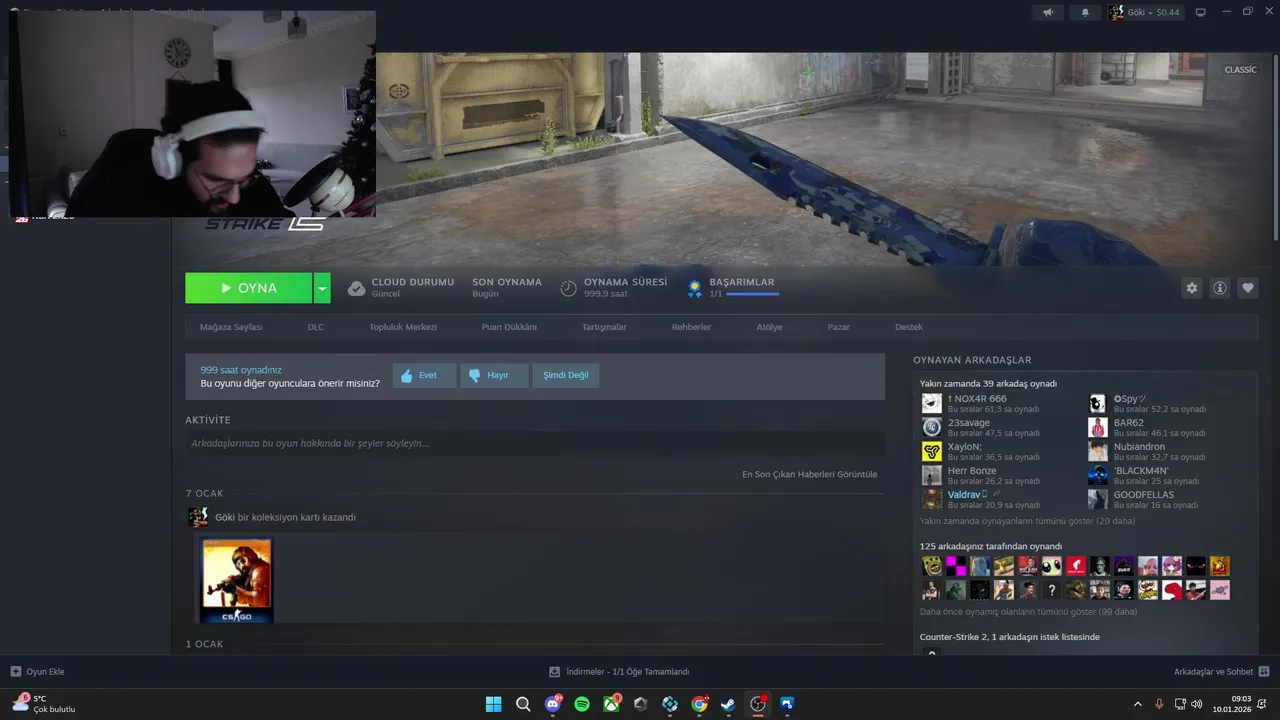1280x720 pixels.
Task: Open Steam from the taskbar
Action: [729, 704]
